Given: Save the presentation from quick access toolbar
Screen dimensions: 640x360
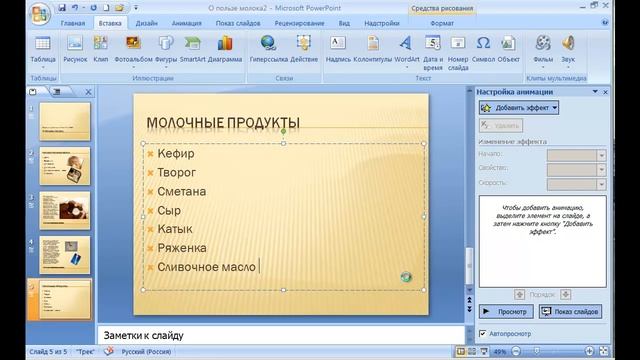Looking at the screenshot, I should tap(62, 8).
